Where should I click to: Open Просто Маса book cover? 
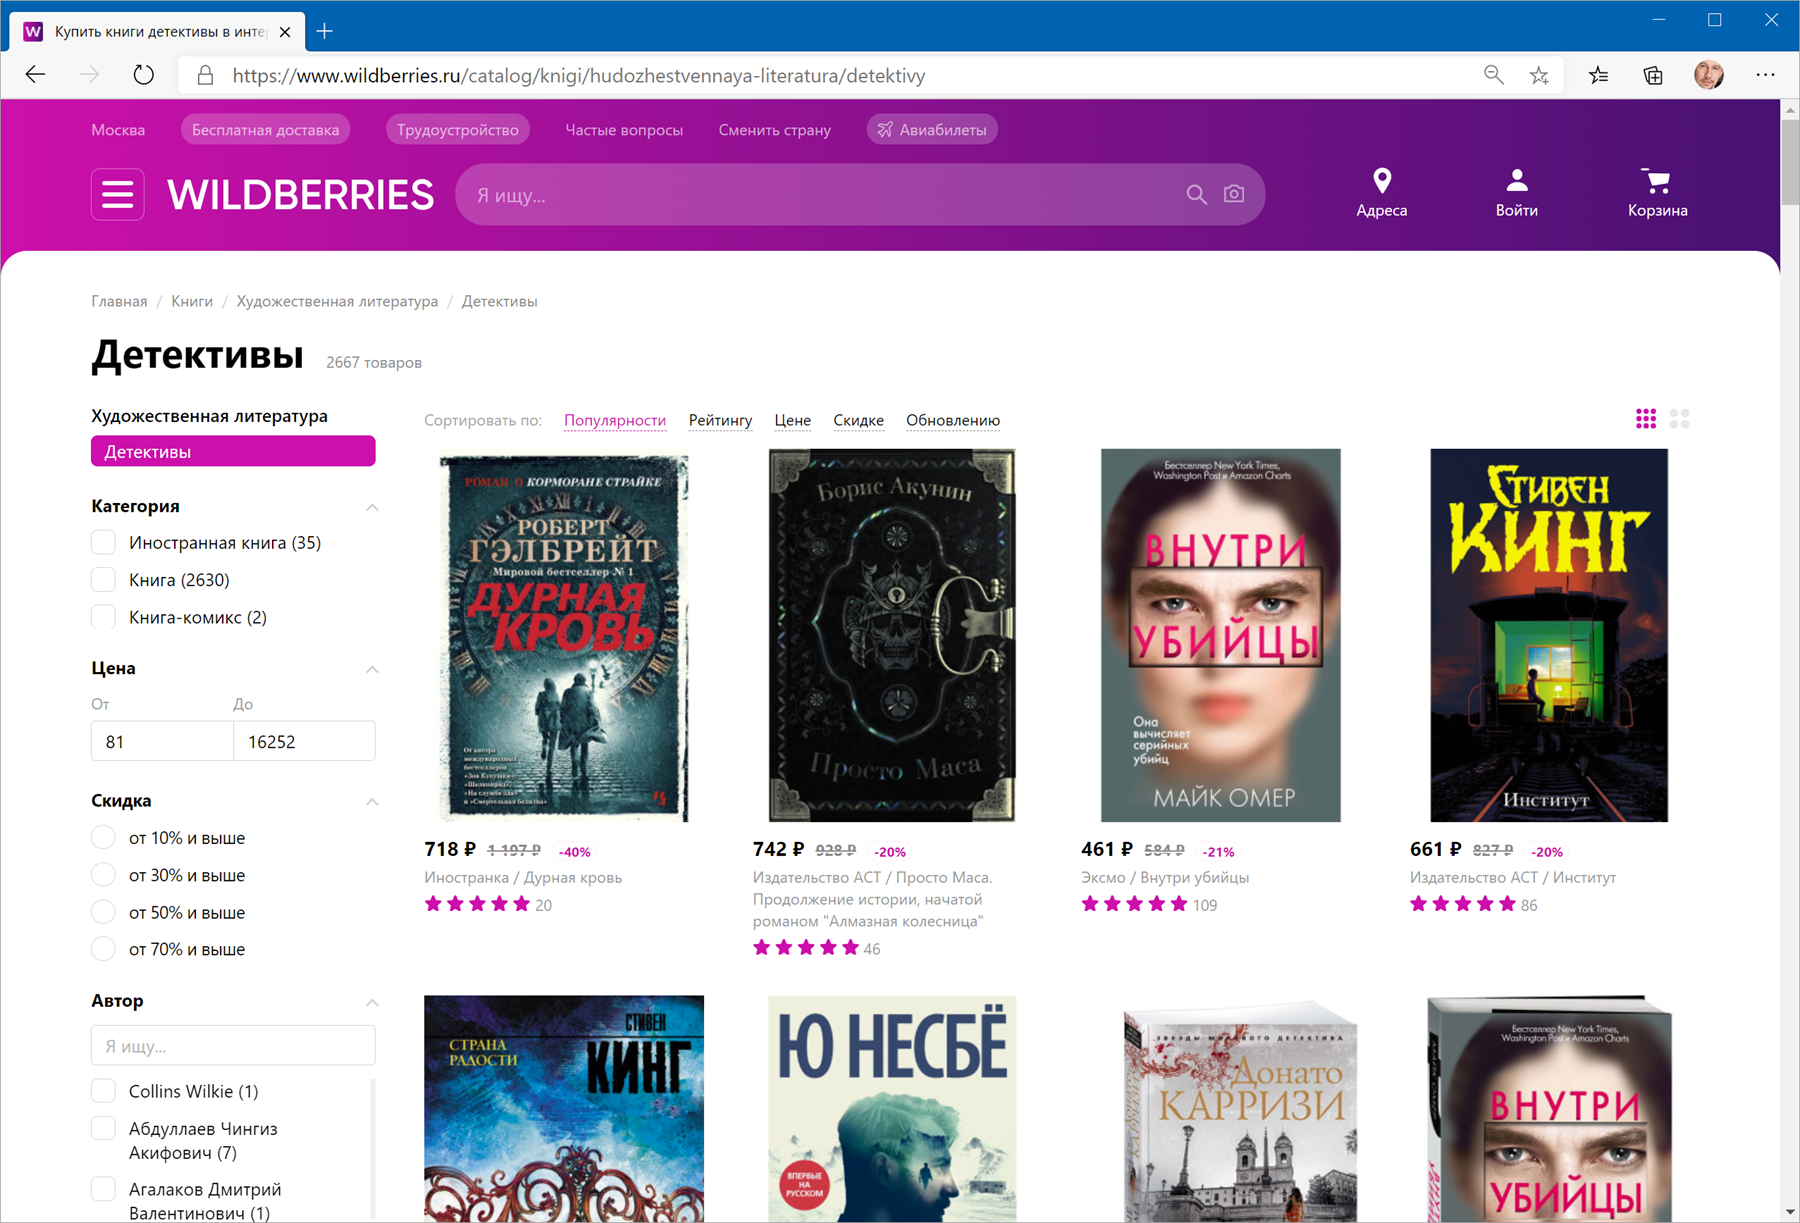click(x=892, y=635)
